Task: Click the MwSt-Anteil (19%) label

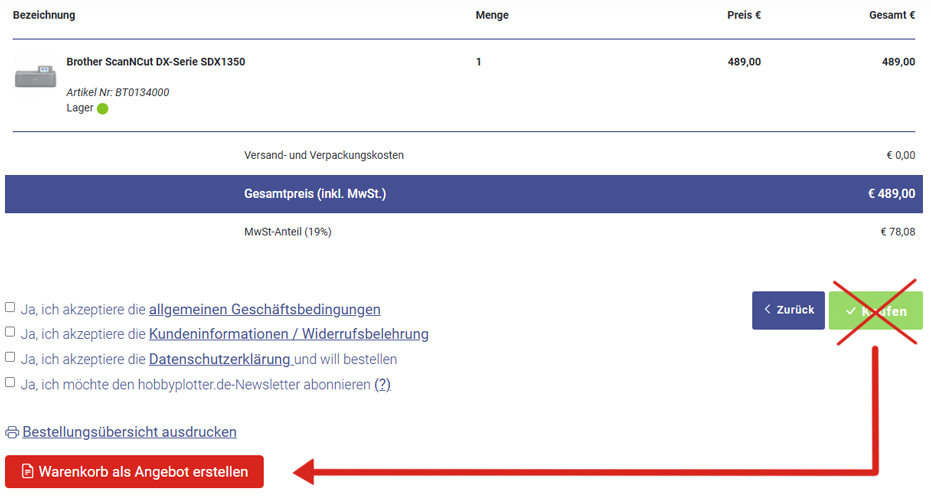Action: [288, 232]
